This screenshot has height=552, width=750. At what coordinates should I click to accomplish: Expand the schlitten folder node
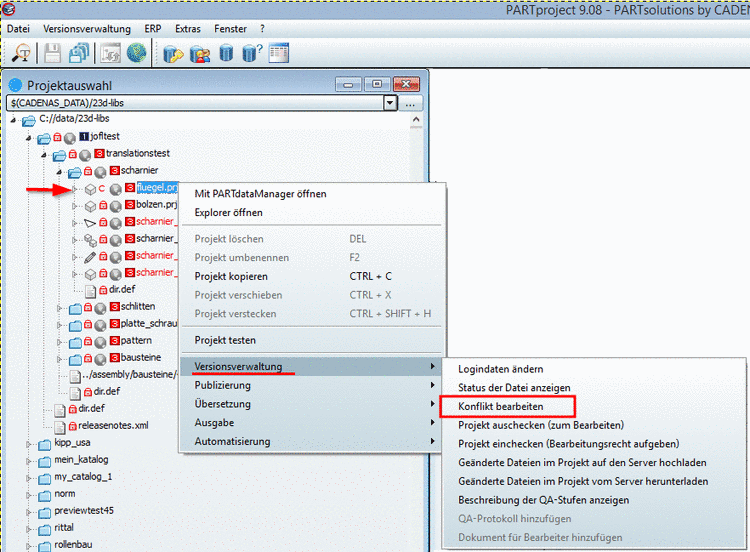59,308
